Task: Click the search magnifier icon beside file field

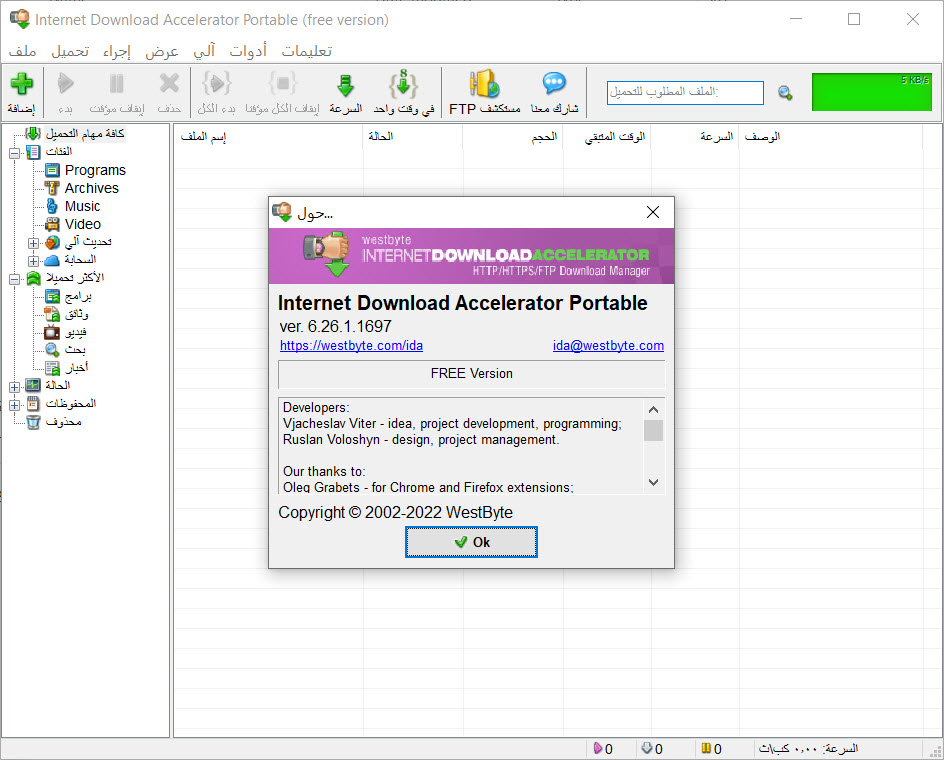Action: coord(785,93)
